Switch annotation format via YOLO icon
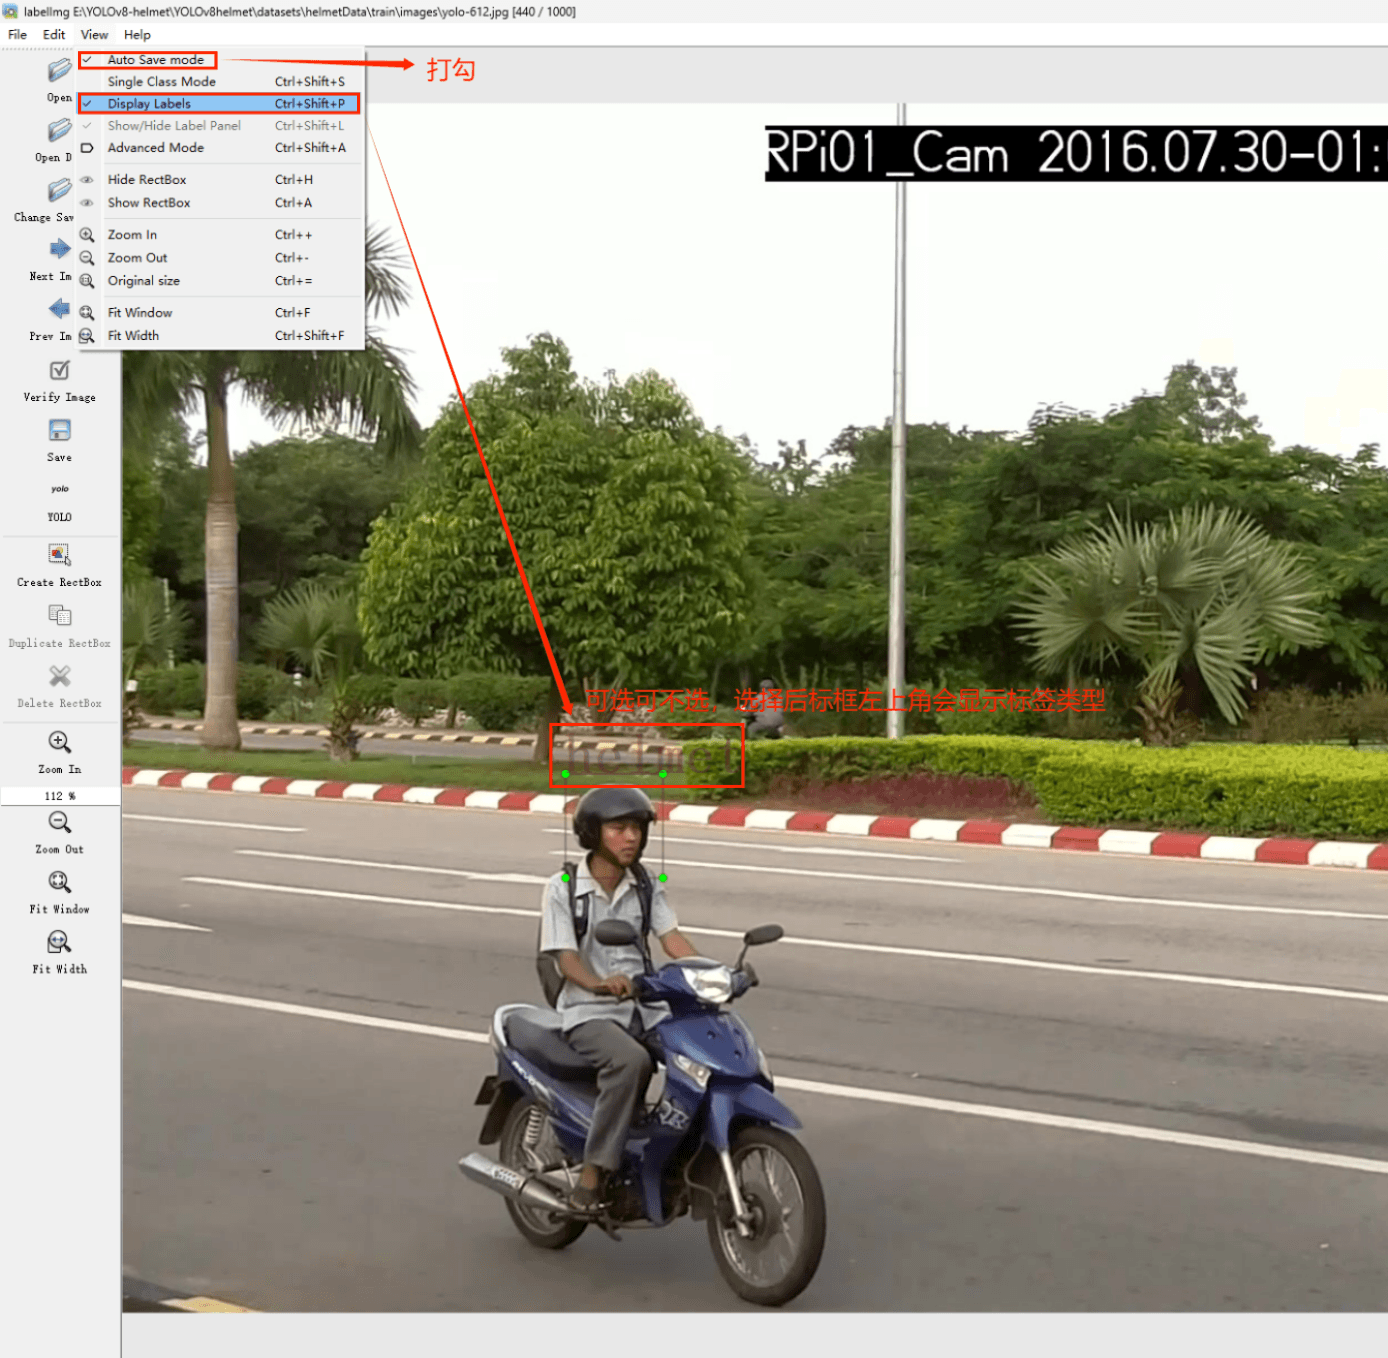The image size is (1388, 1358). click(59, 490)
